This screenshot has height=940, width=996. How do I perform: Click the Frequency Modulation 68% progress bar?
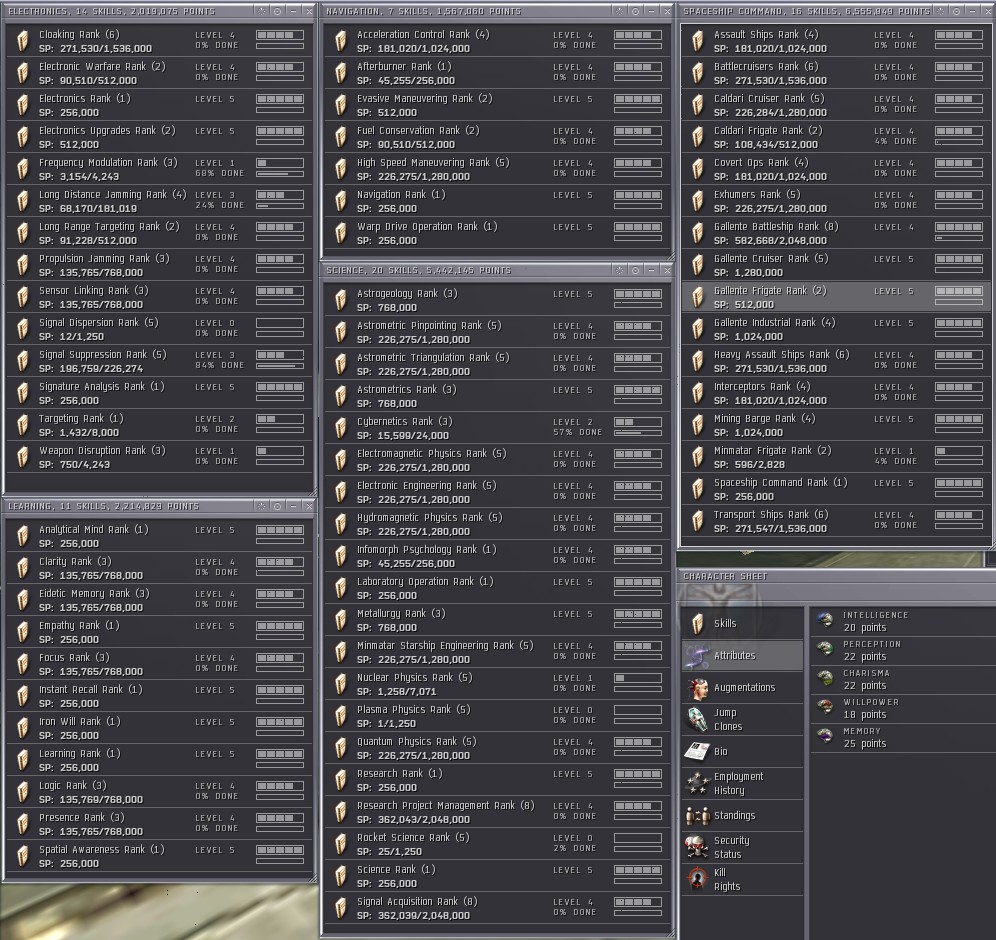point(280,174)
